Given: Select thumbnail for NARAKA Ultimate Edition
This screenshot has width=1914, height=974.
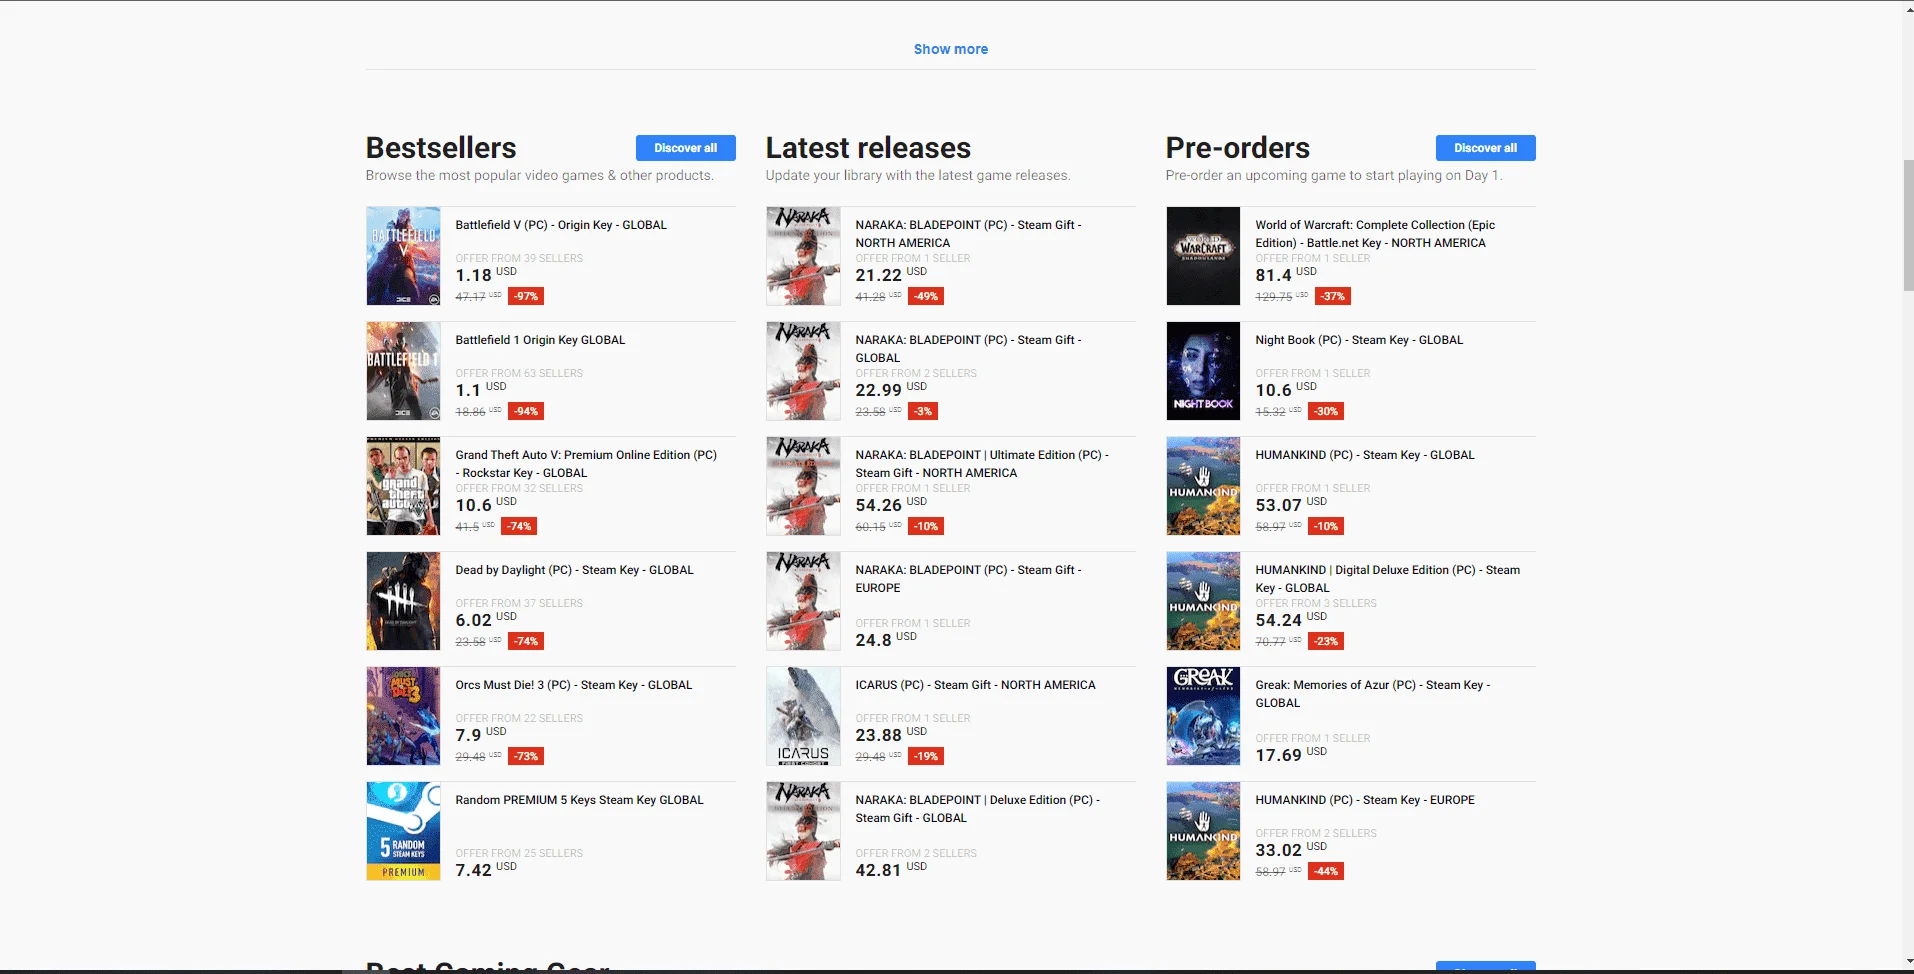Looking at the screenshot, I should point(803,486).
